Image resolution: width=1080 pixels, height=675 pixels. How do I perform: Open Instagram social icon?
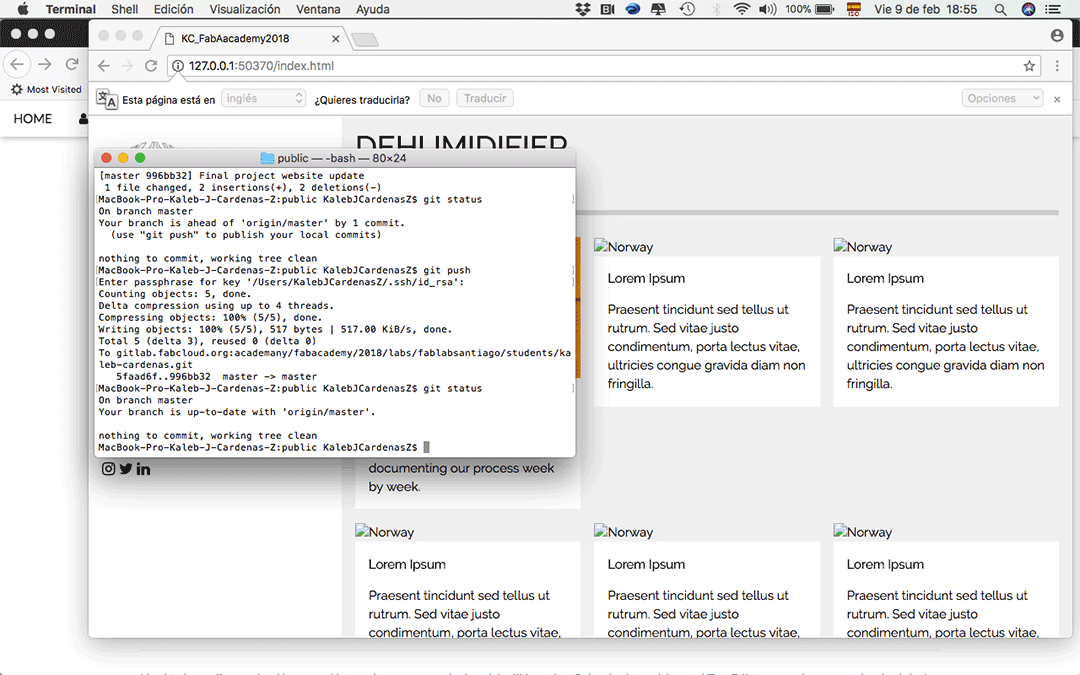pos(108,469)
